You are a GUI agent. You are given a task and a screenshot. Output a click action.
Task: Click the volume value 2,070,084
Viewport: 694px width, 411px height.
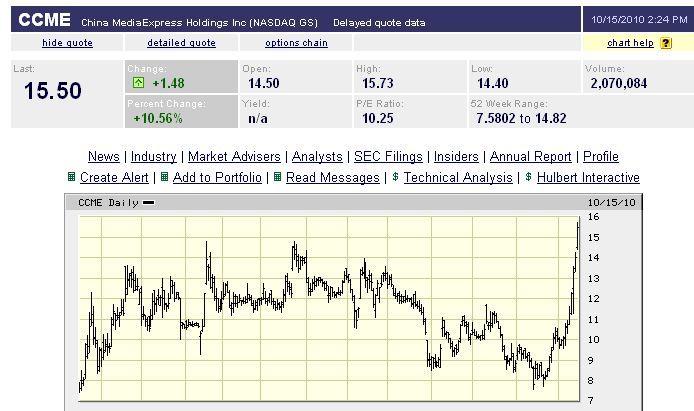(x=619, y=83)
